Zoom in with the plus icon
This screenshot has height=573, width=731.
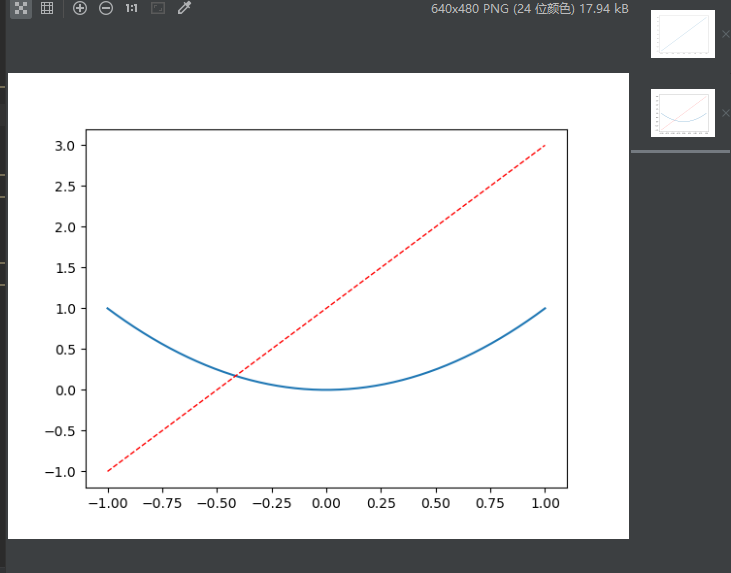[80, 8]
